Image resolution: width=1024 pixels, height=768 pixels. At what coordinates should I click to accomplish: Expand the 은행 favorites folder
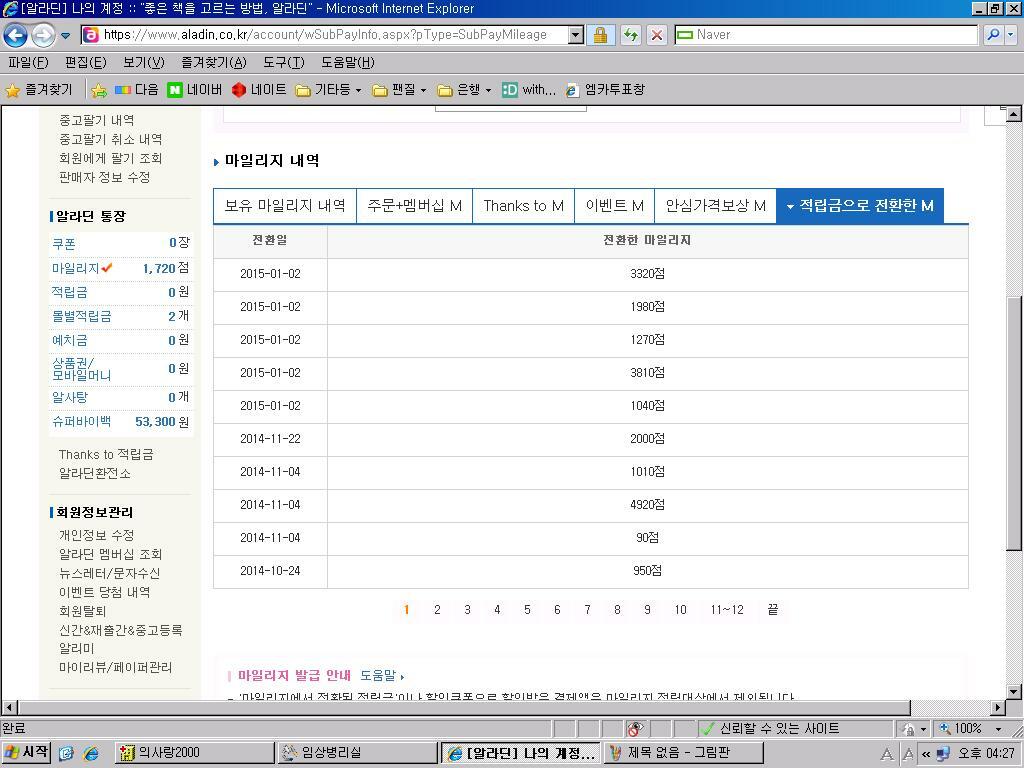464,90
